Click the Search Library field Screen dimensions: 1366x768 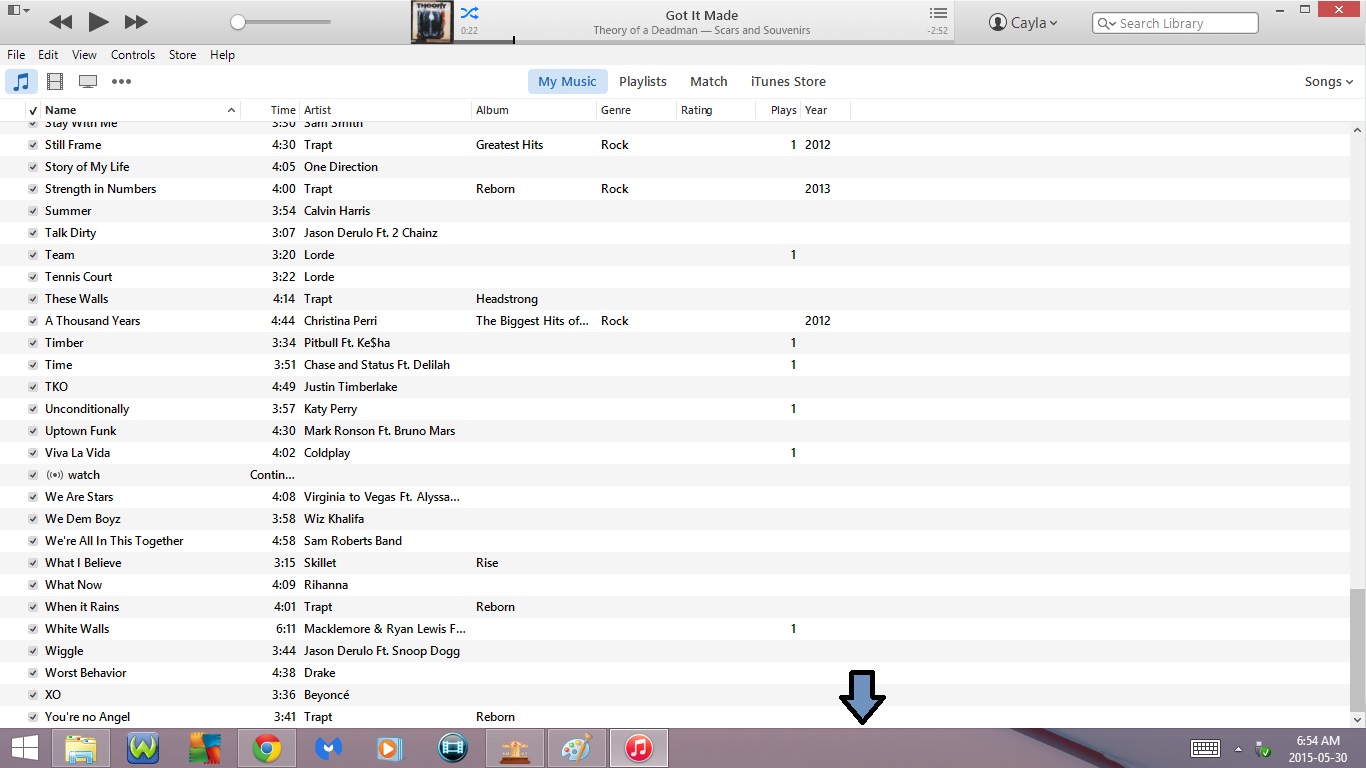(1175, 23)
